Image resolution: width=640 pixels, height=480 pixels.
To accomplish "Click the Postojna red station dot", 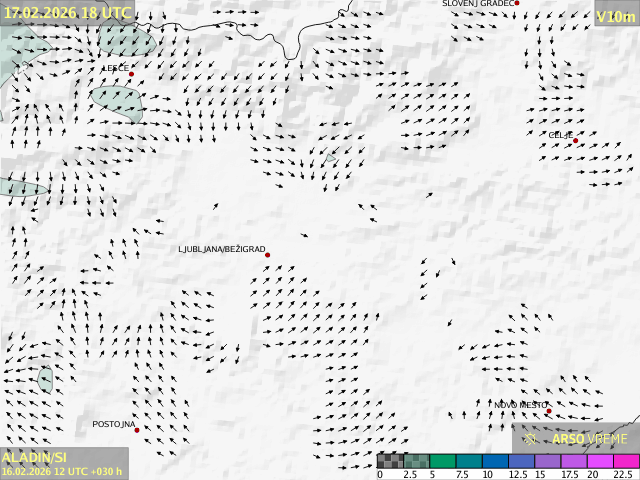I will [137, 430].
